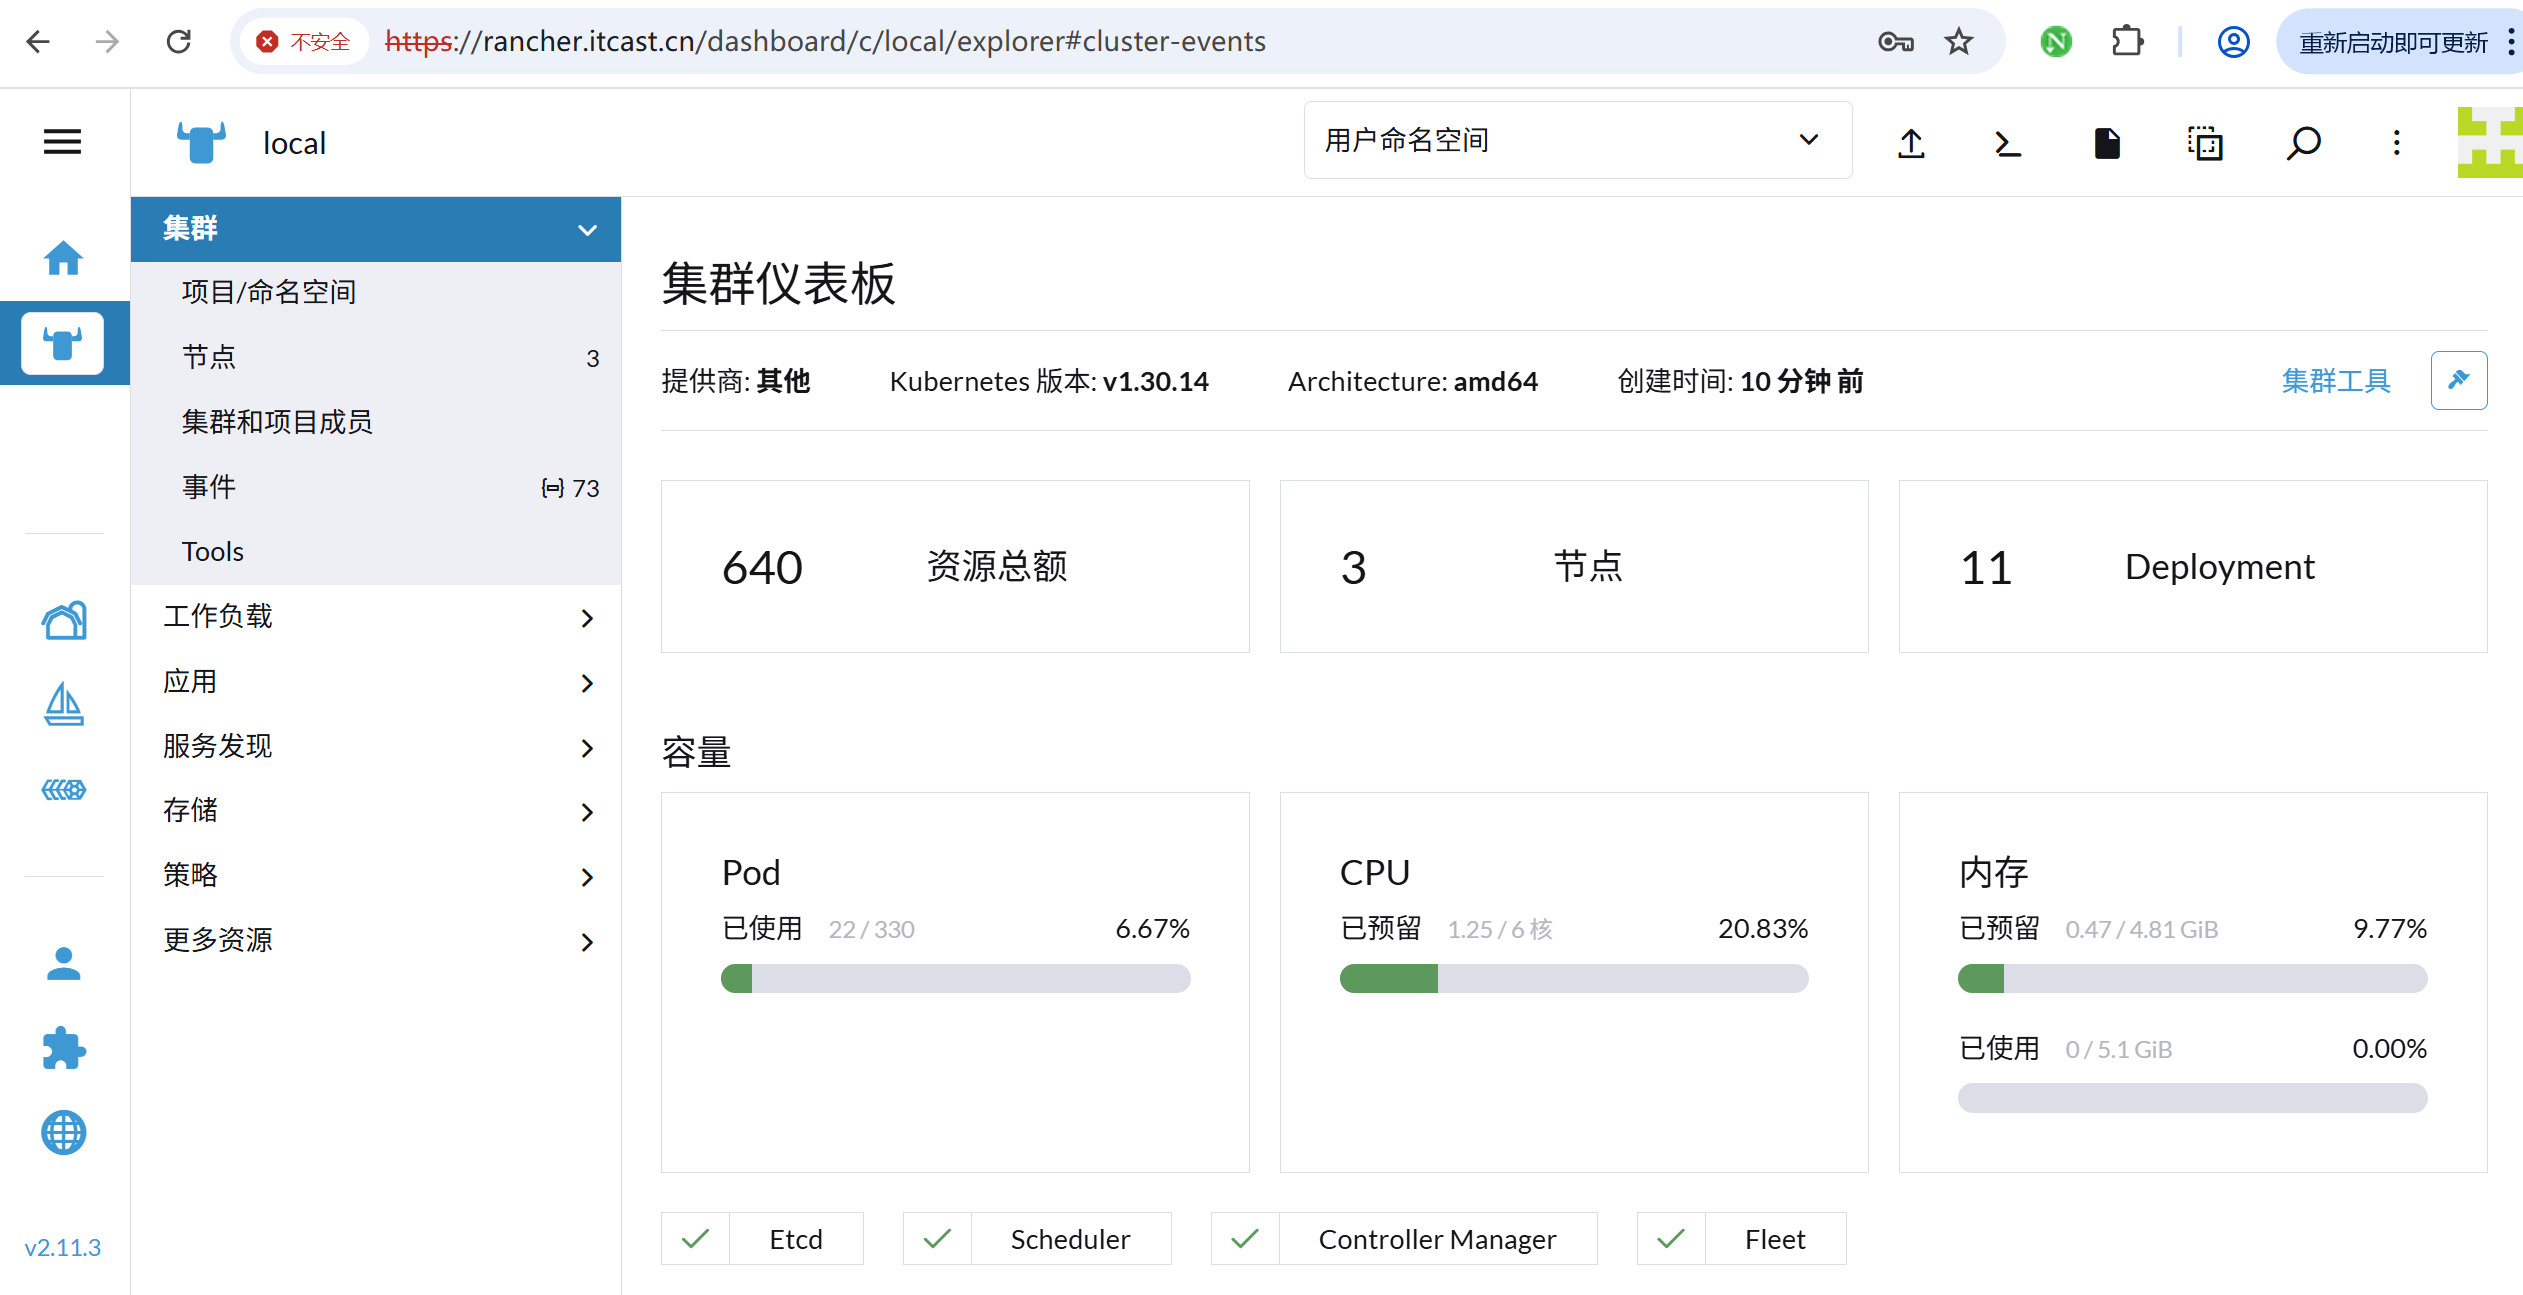The height and width of the screenshot is (1295, 2523).
Task: Open Extensions puzzle piece icon
Action: coord(64,1048)
